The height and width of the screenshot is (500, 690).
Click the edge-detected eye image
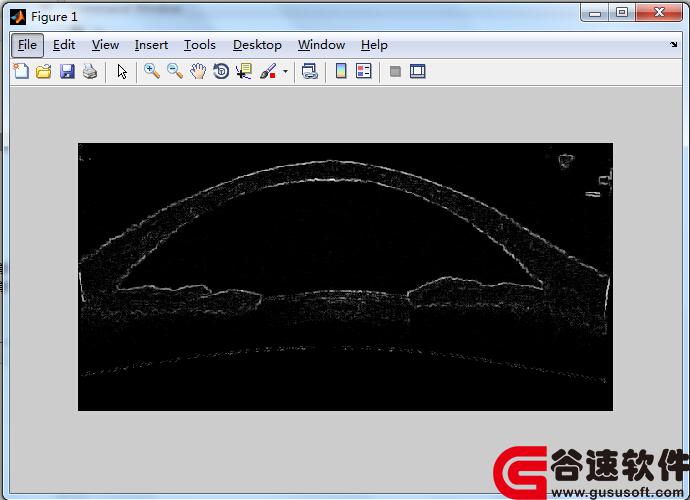click(345, 277)
